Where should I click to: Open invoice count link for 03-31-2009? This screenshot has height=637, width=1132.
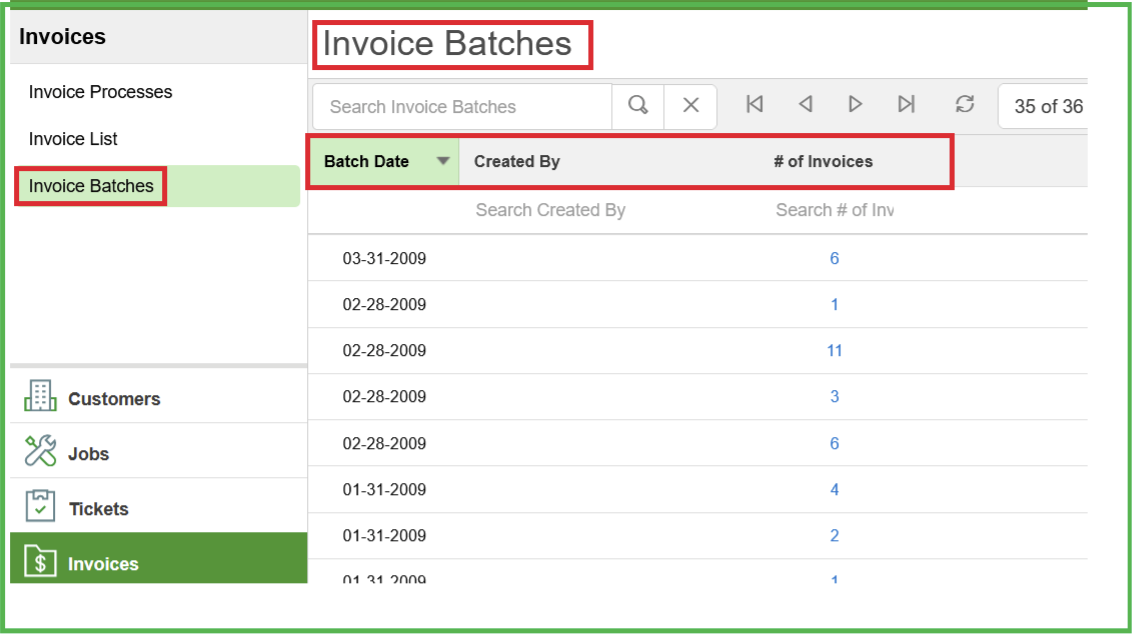point(834,258)
